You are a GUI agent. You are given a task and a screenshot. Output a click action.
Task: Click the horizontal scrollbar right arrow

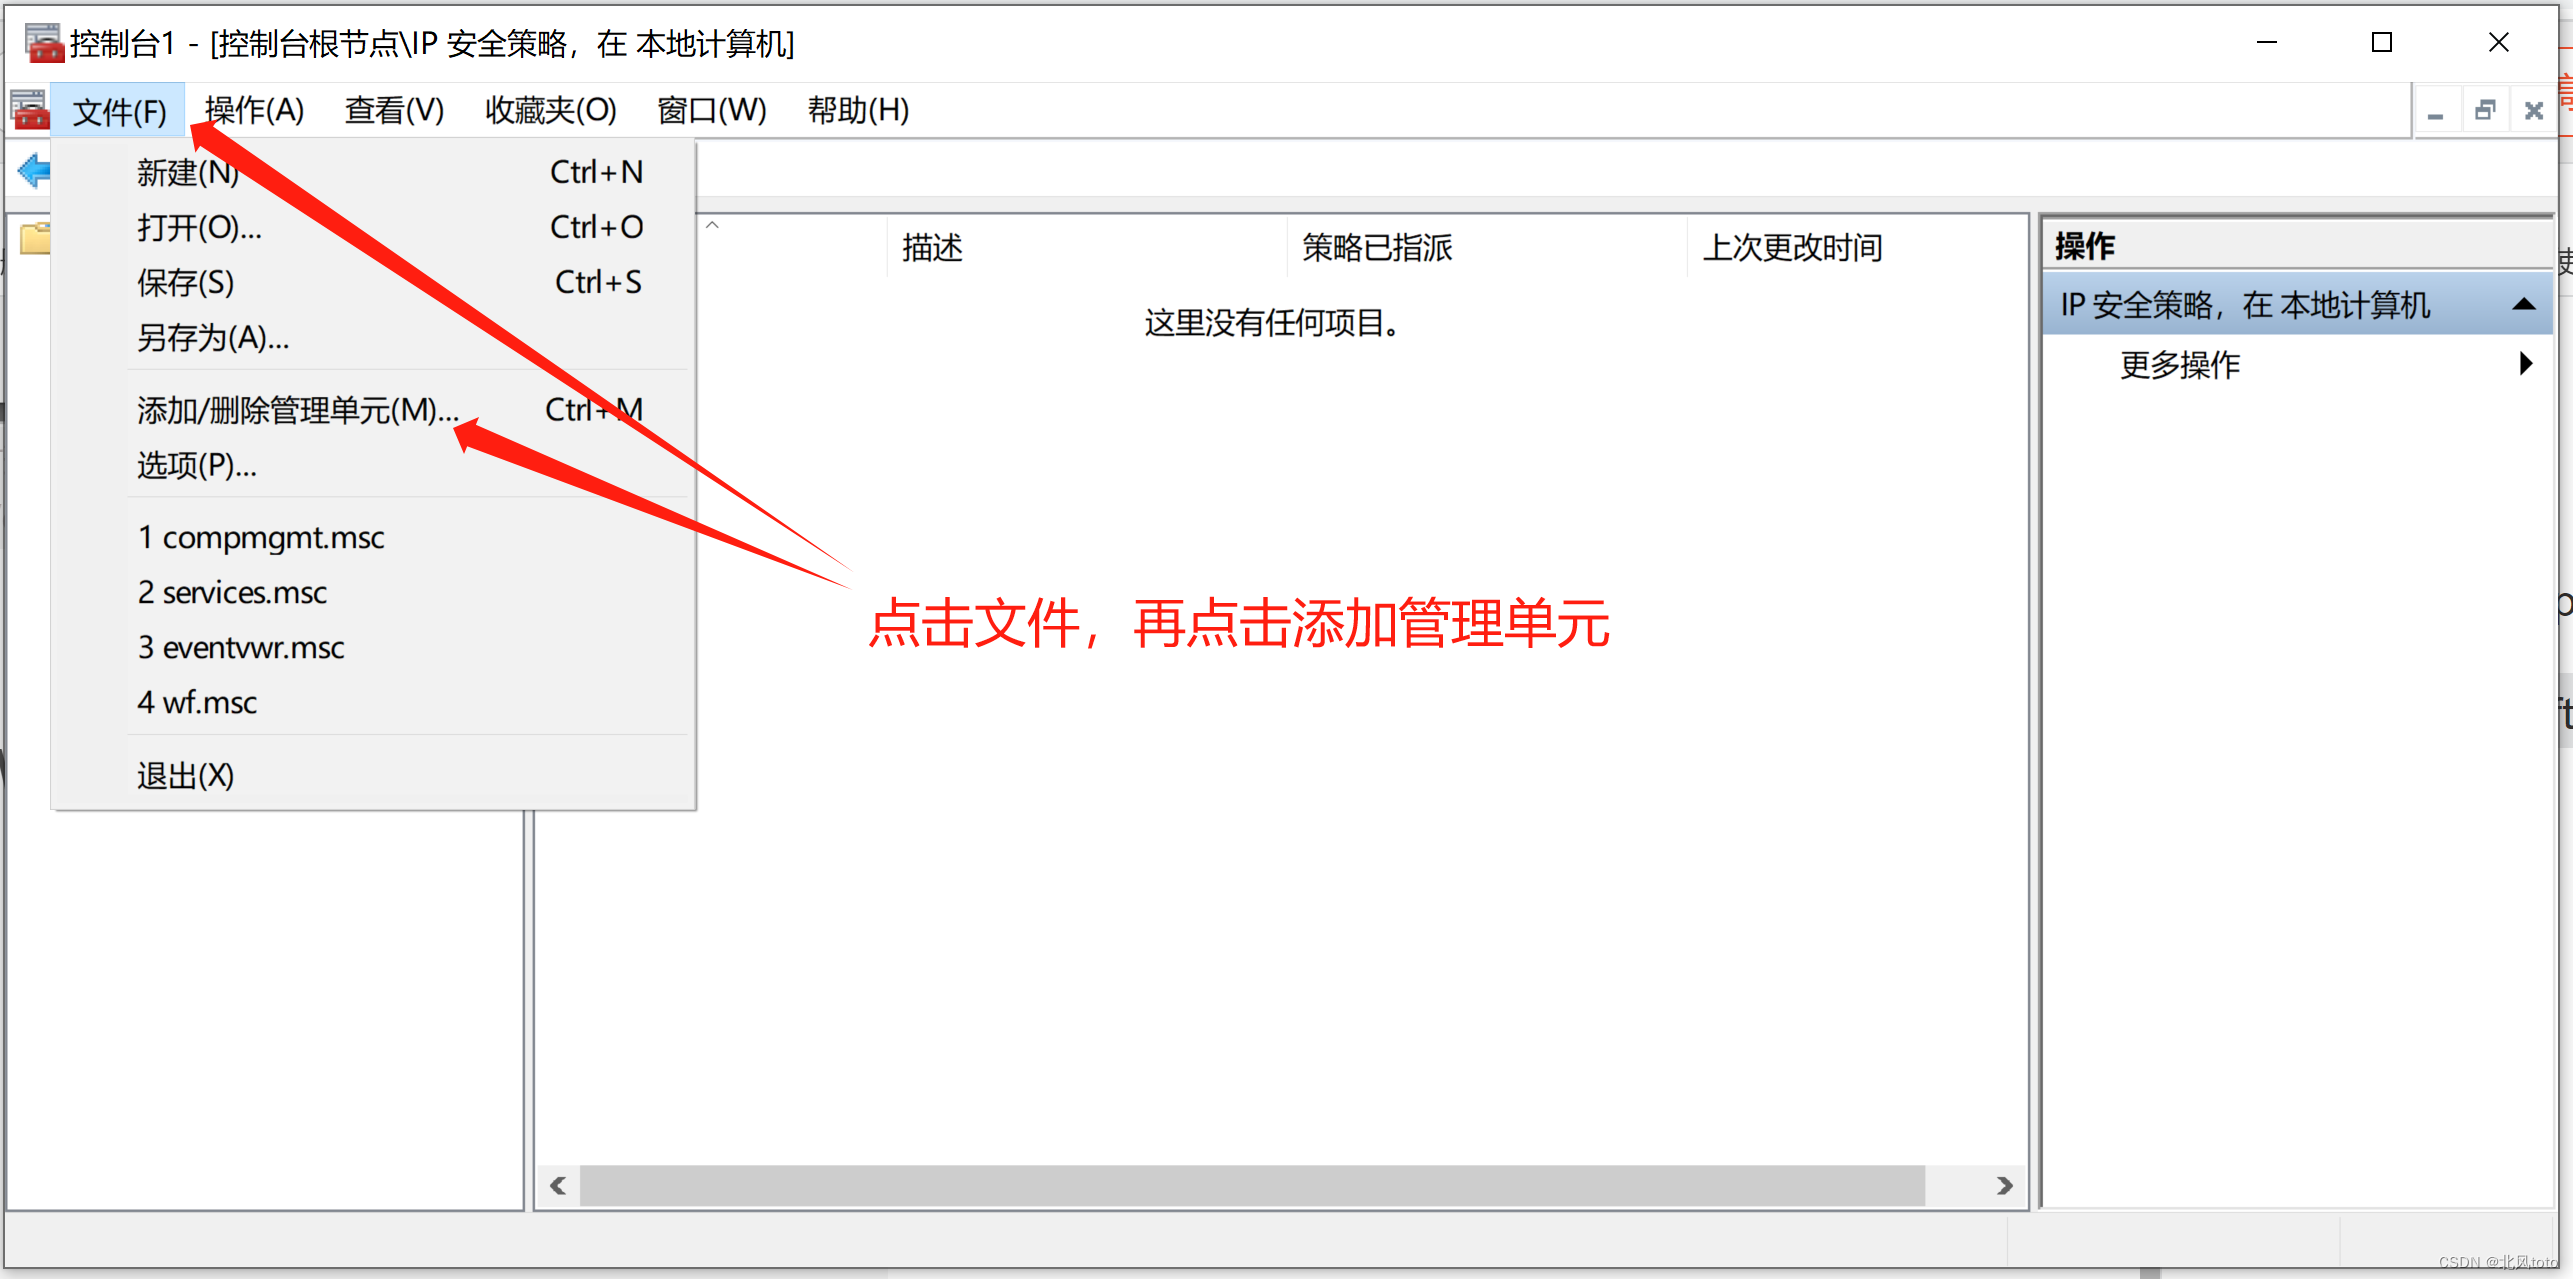(2004, 1186)
